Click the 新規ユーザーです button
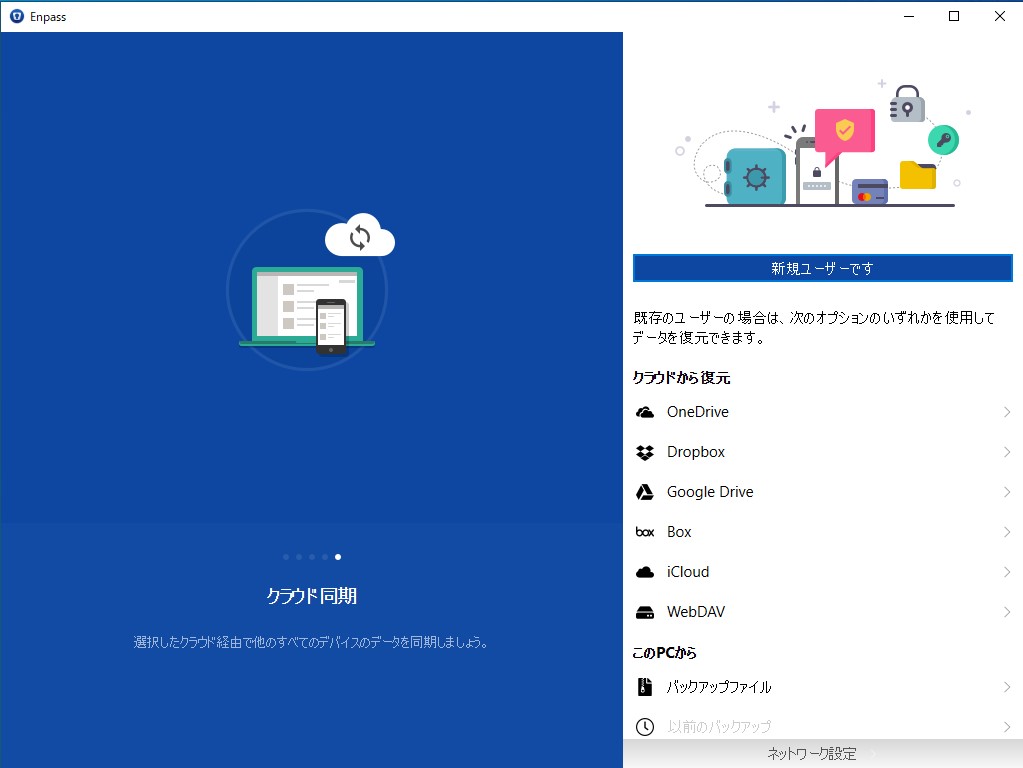The height and width of the screenshot is (768, 1023). [x=822, y=267]
